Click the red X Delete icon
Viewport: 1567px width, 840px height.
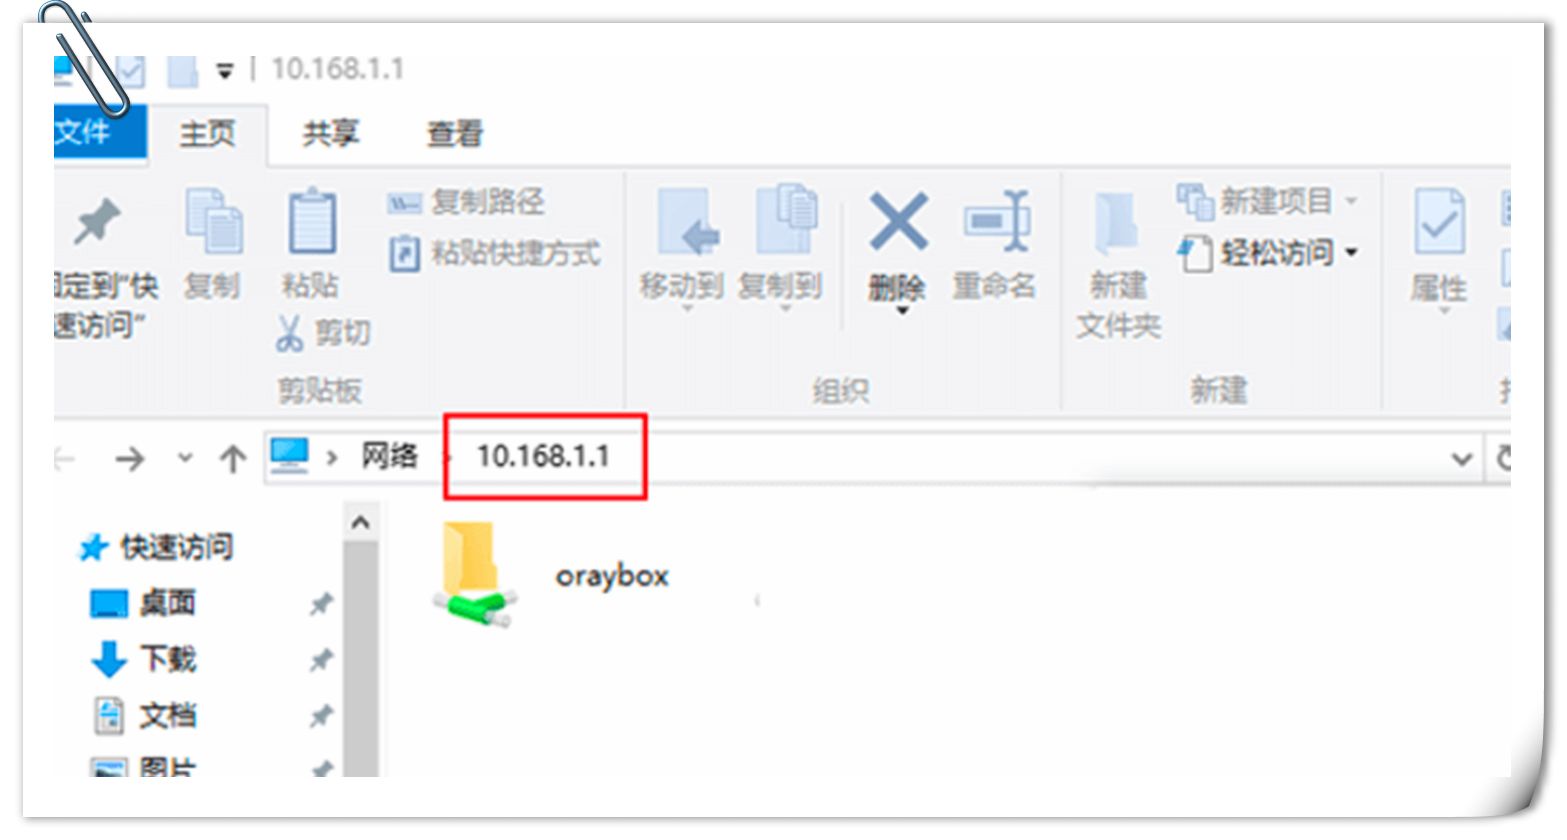click(898, 221)
